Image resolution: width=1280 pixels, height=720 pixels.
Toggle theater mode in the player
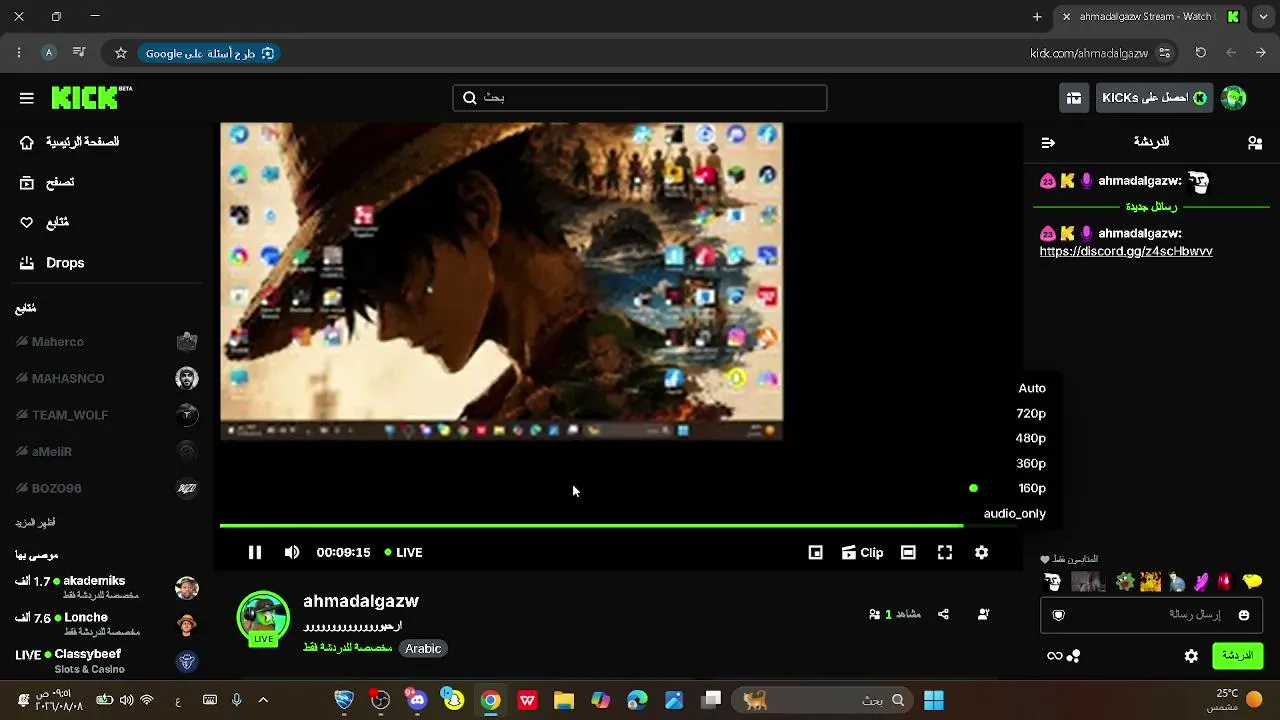coord(908,552)
